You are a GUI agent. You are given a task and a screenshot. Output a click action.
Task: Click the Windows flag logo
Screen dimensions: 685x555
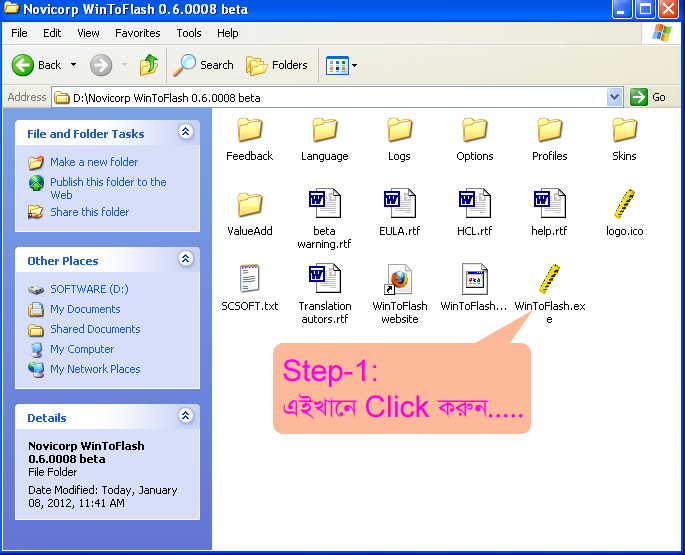661,33
